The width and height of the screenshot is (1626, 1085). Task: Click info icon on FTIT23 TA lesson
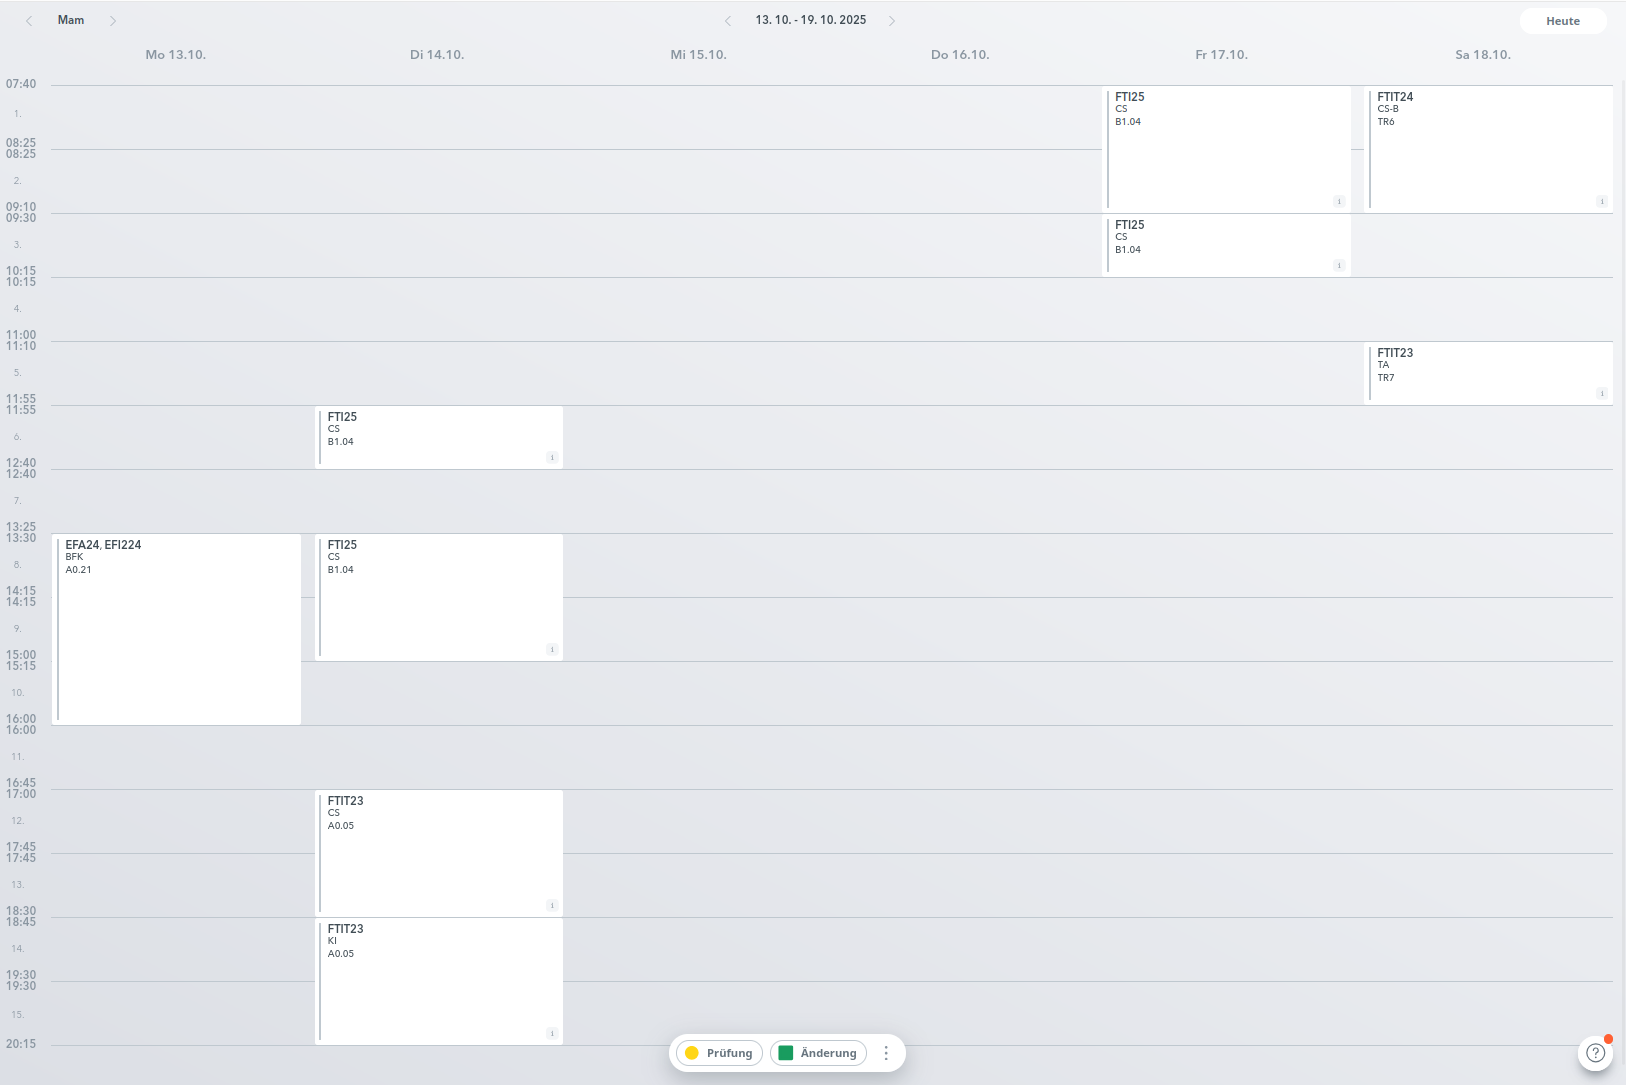(x=1601, y=394)
